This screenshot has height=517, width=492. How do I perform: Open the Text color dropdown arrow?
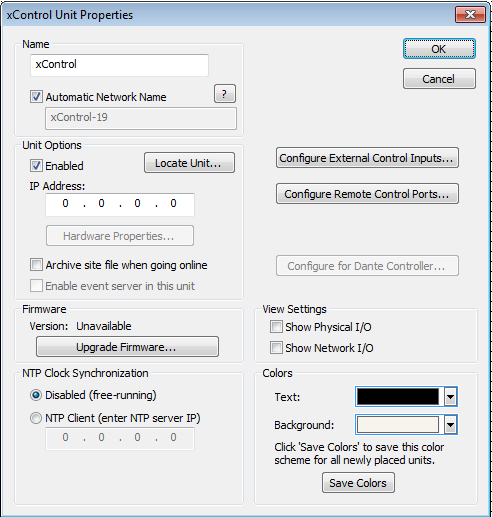coord(450,397)
